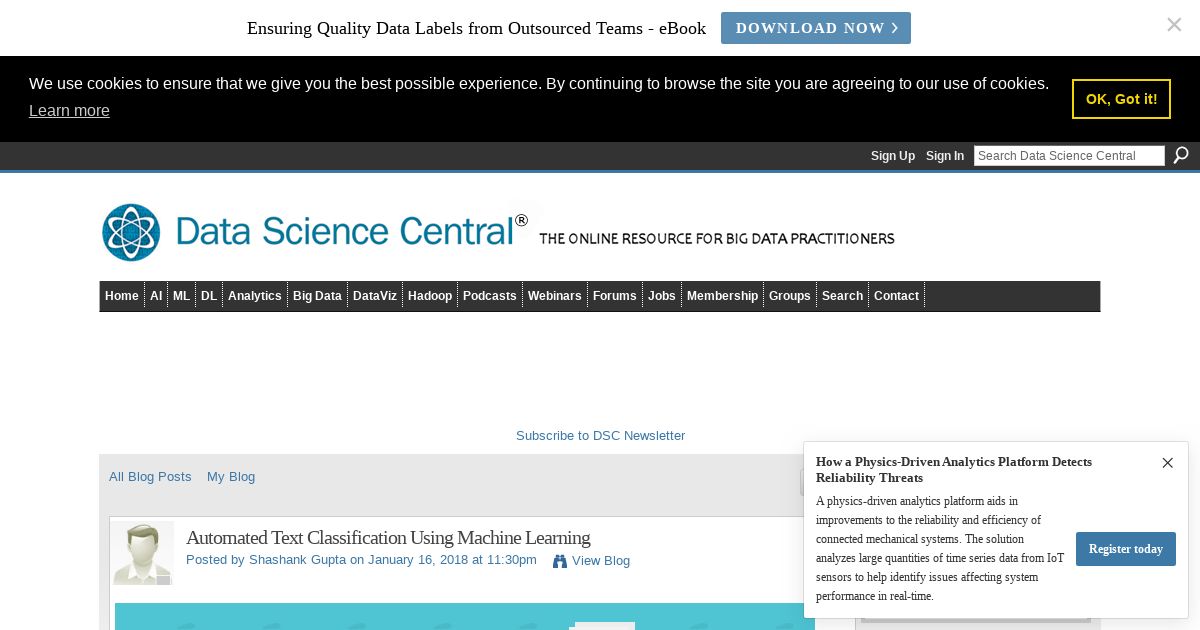1200x630 pixels.
Task: Open the Search menu item
Action: (x=843, y=296)
